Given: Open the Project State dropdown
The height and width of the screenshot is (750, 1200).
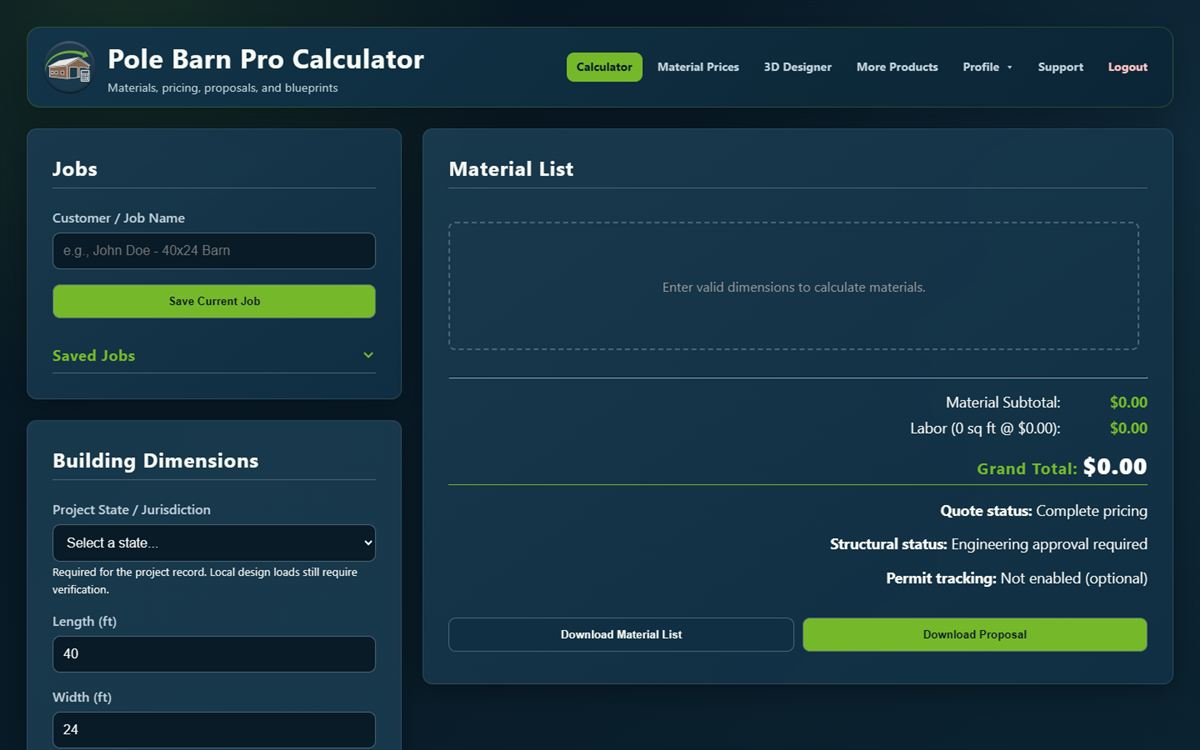Looking at the screenshot, I should point(214,543).
